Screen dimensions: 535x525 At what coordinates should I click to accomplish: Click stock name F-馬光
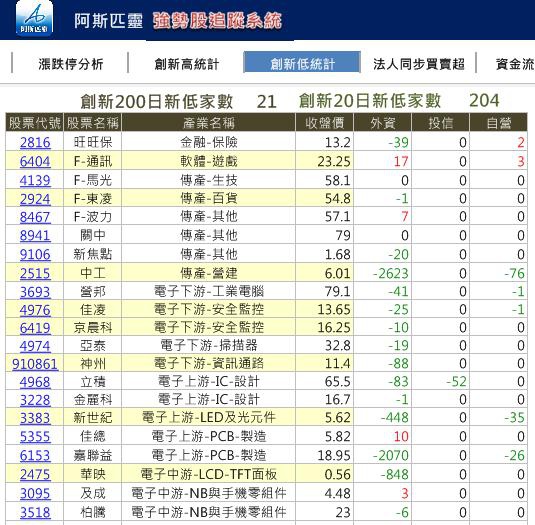point(93,180)
